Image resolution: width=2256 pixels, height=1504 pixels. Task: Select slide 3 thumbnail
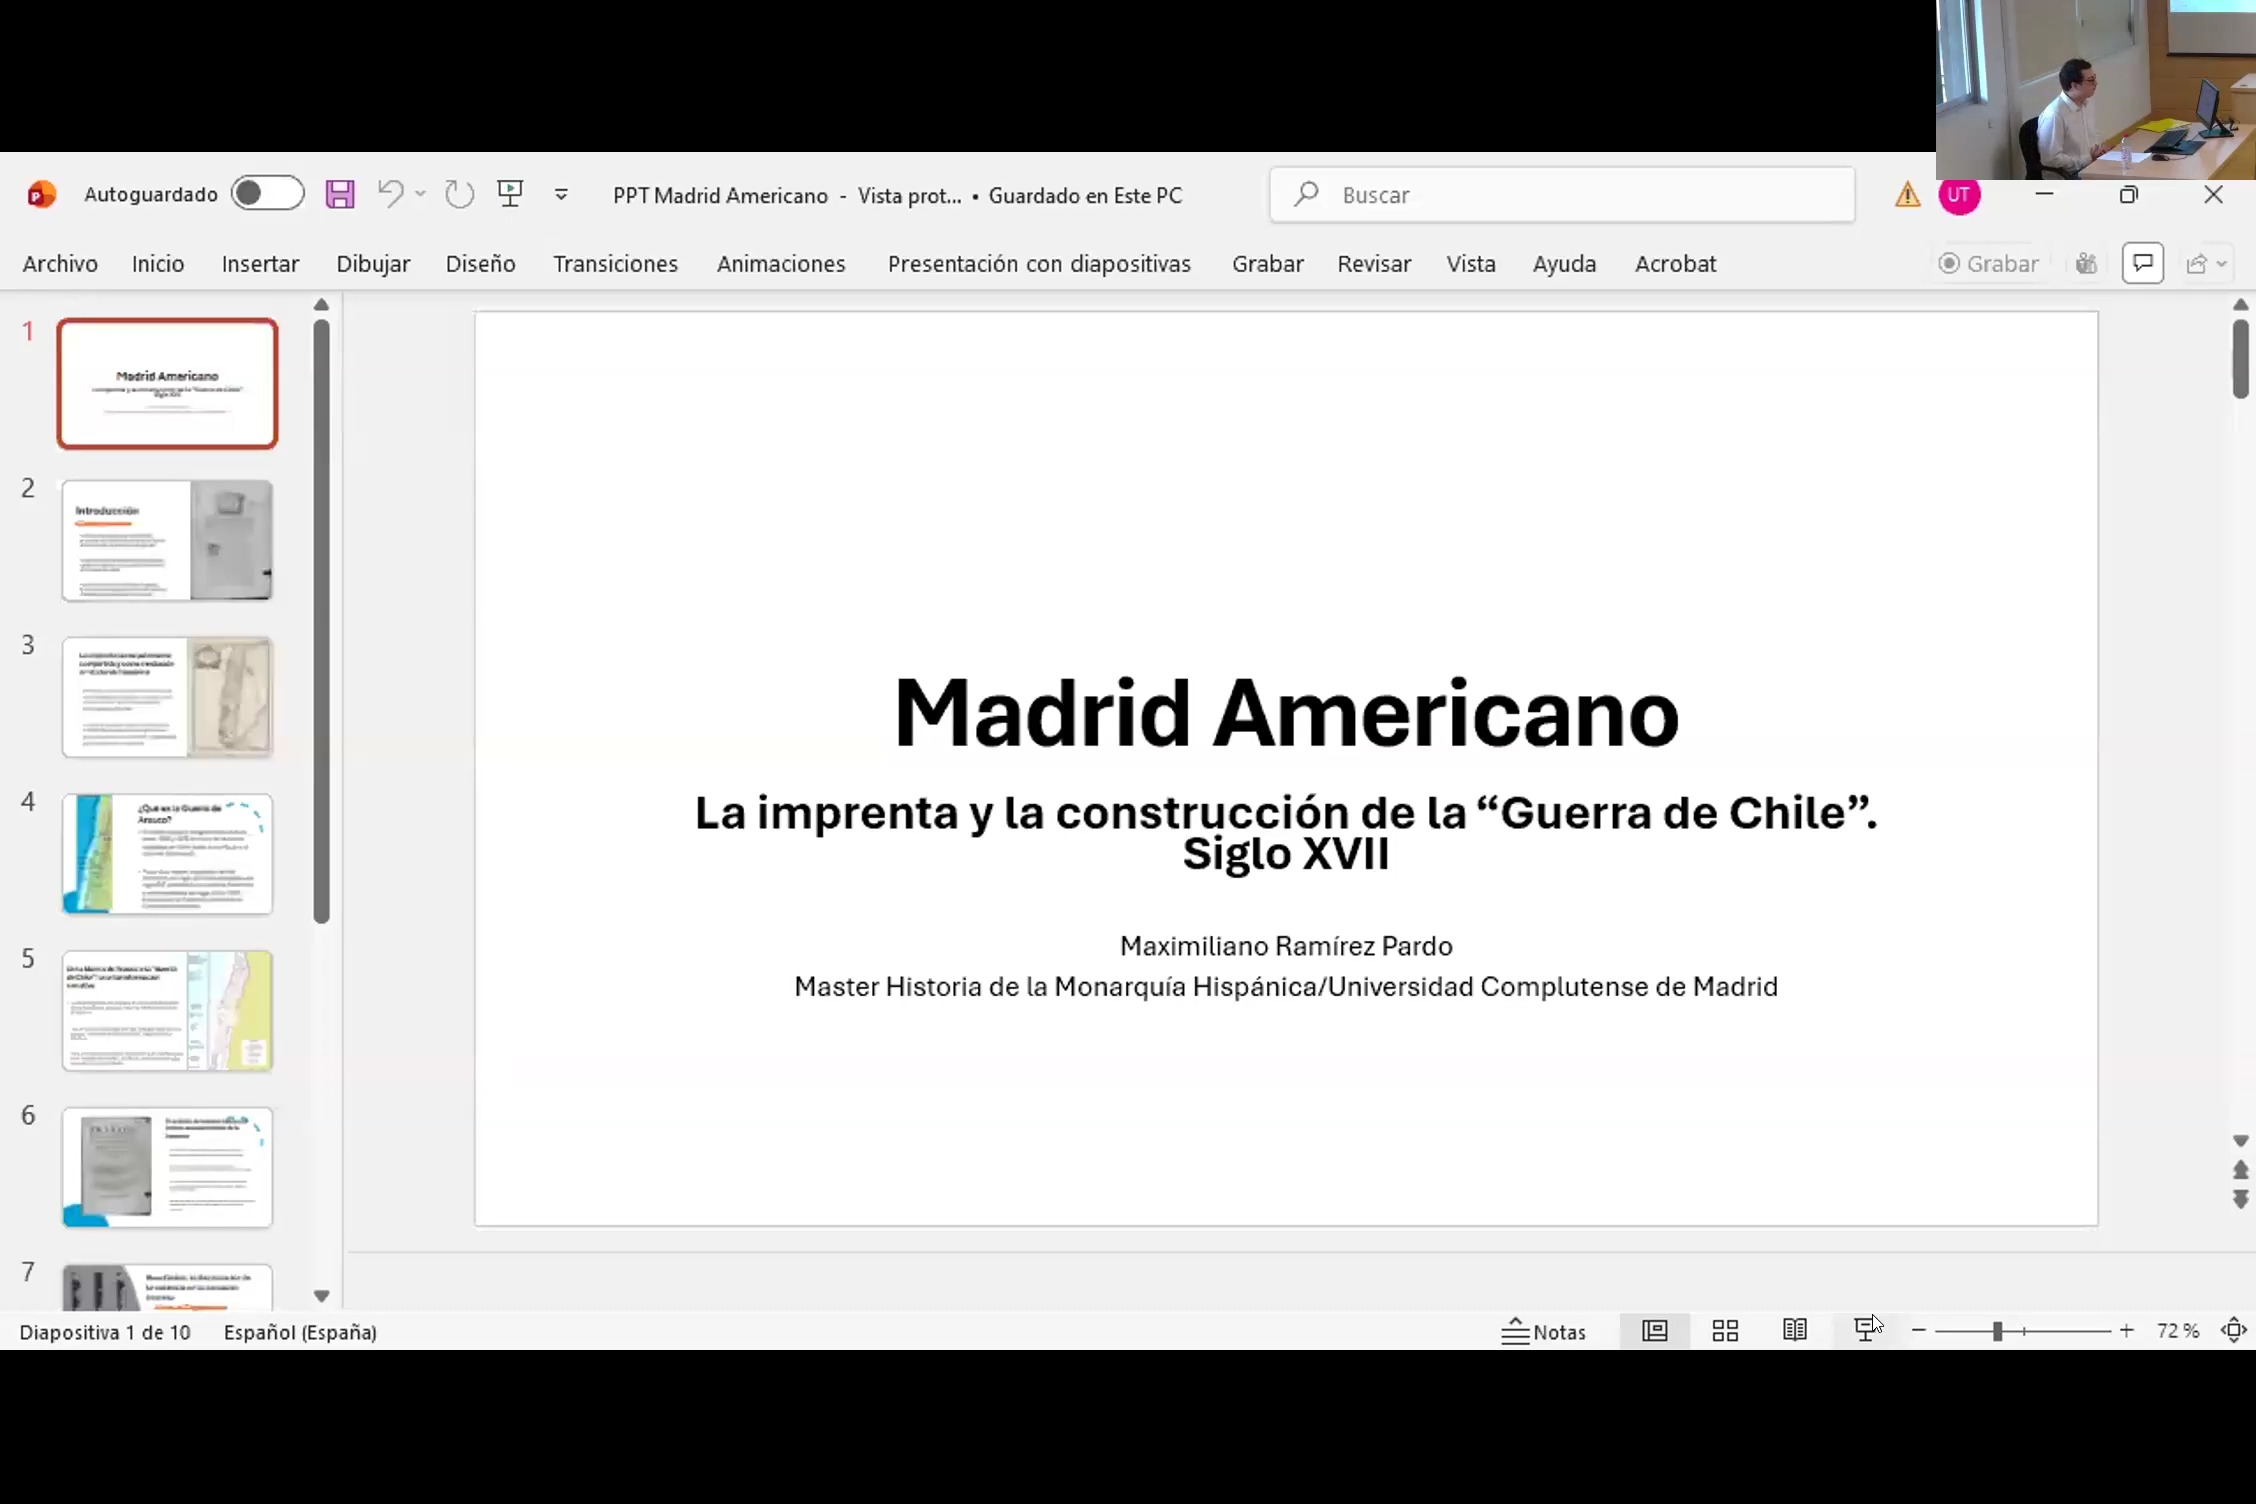tap(167, 697)
